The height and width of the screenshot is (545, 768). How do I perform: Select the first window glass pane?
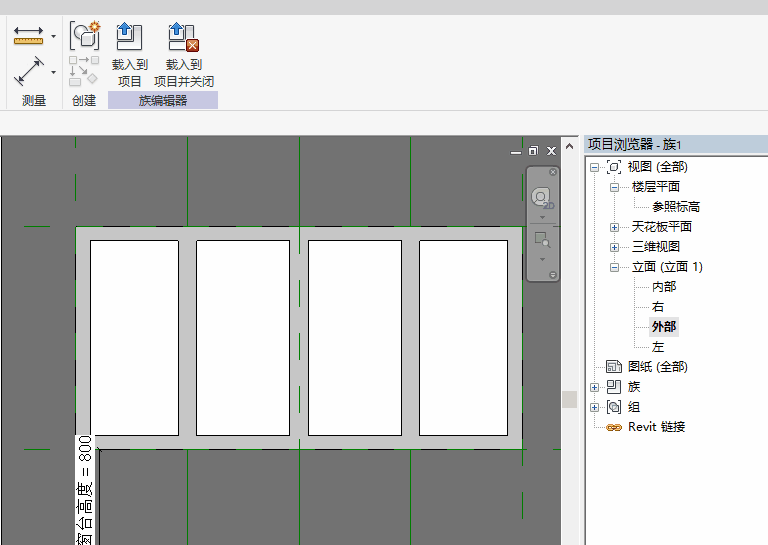[x=134, y=338]
